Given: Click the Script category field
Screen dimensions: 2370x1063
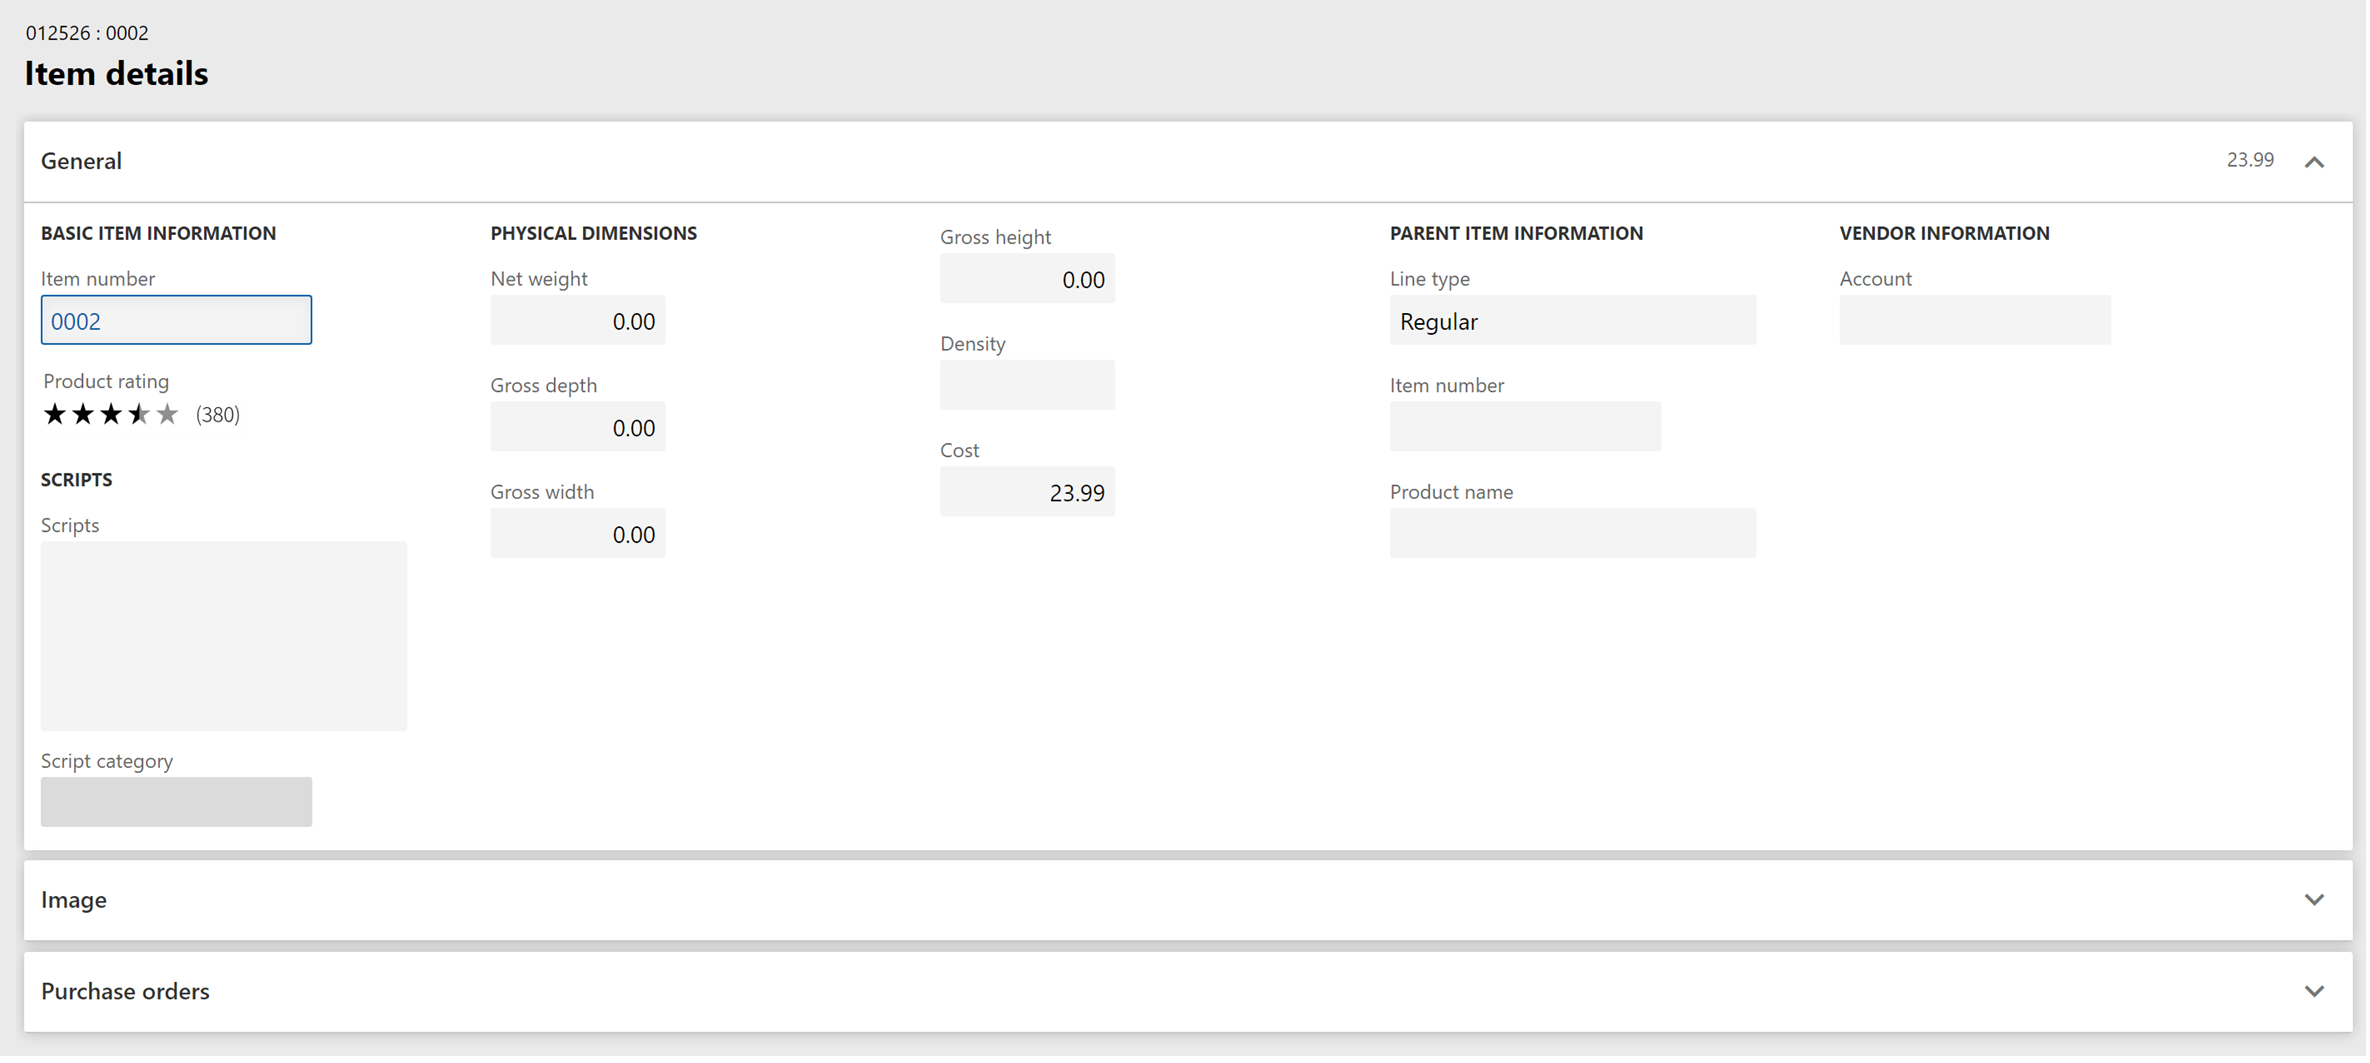Looking at the screenshot, I should [x=176, y=803].
